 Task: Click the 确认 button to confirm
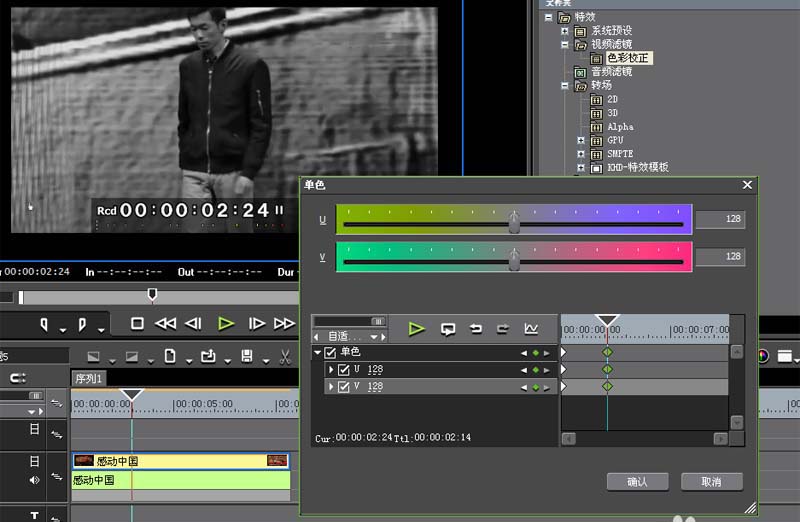pyautogui.click(x=637, y=481)
